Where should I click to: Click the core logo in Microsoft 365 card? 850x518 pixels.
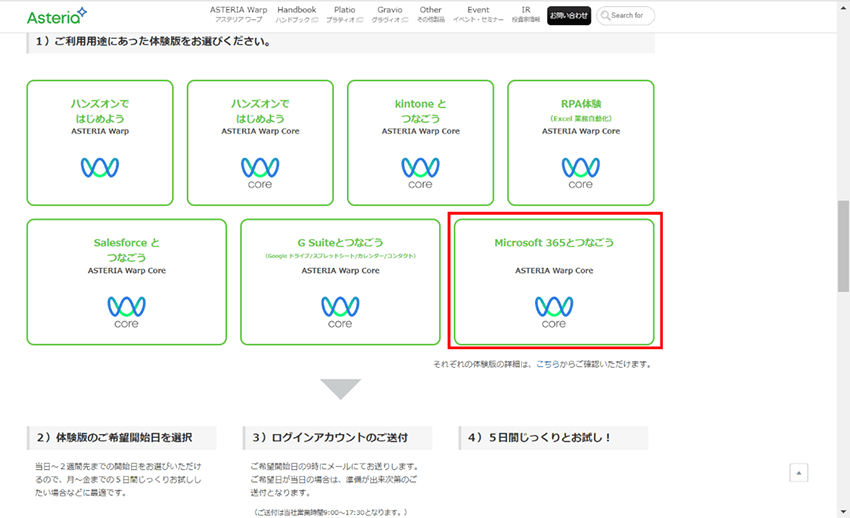pyautogui.click(x=554, y=312)
